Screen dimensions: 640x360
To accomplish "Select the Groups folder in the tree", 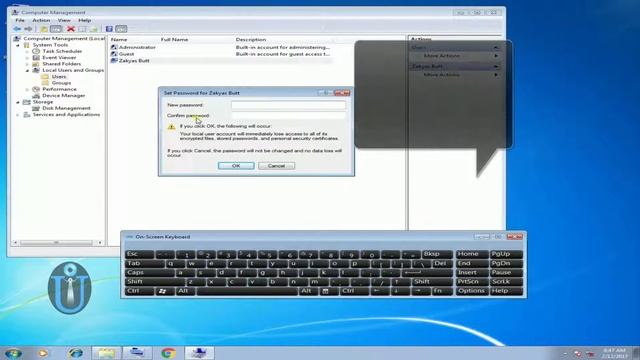I will pyautogui.click(x=61, y=83).
